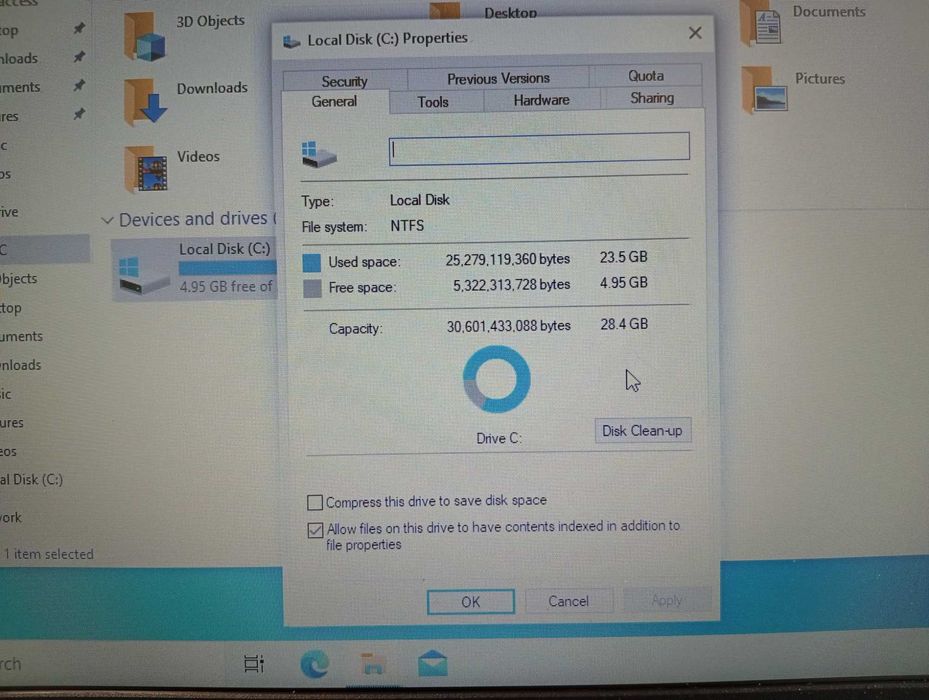Switch to the Quota tab
929x700 pixels.
(646, 76)
